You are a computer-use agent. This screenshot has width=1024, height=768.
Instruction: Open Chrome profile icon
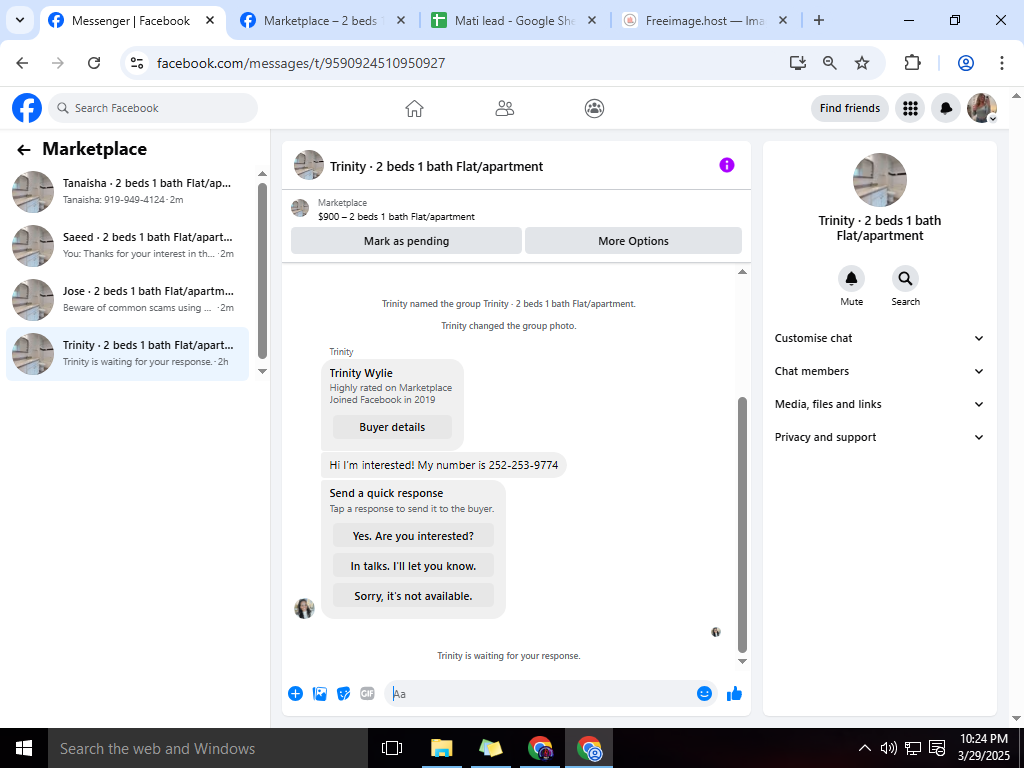[x=966, y=63]
